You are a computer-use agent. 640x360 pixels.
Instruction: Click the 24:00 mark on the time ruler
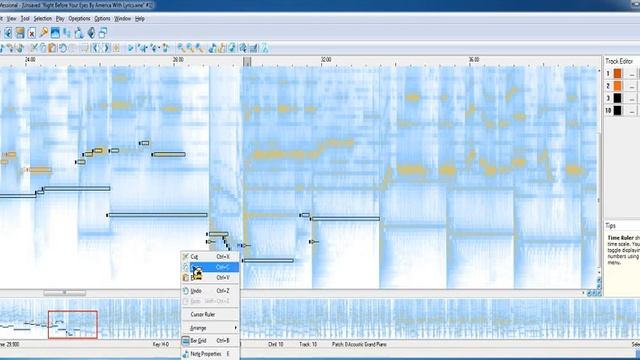(30, 60)
